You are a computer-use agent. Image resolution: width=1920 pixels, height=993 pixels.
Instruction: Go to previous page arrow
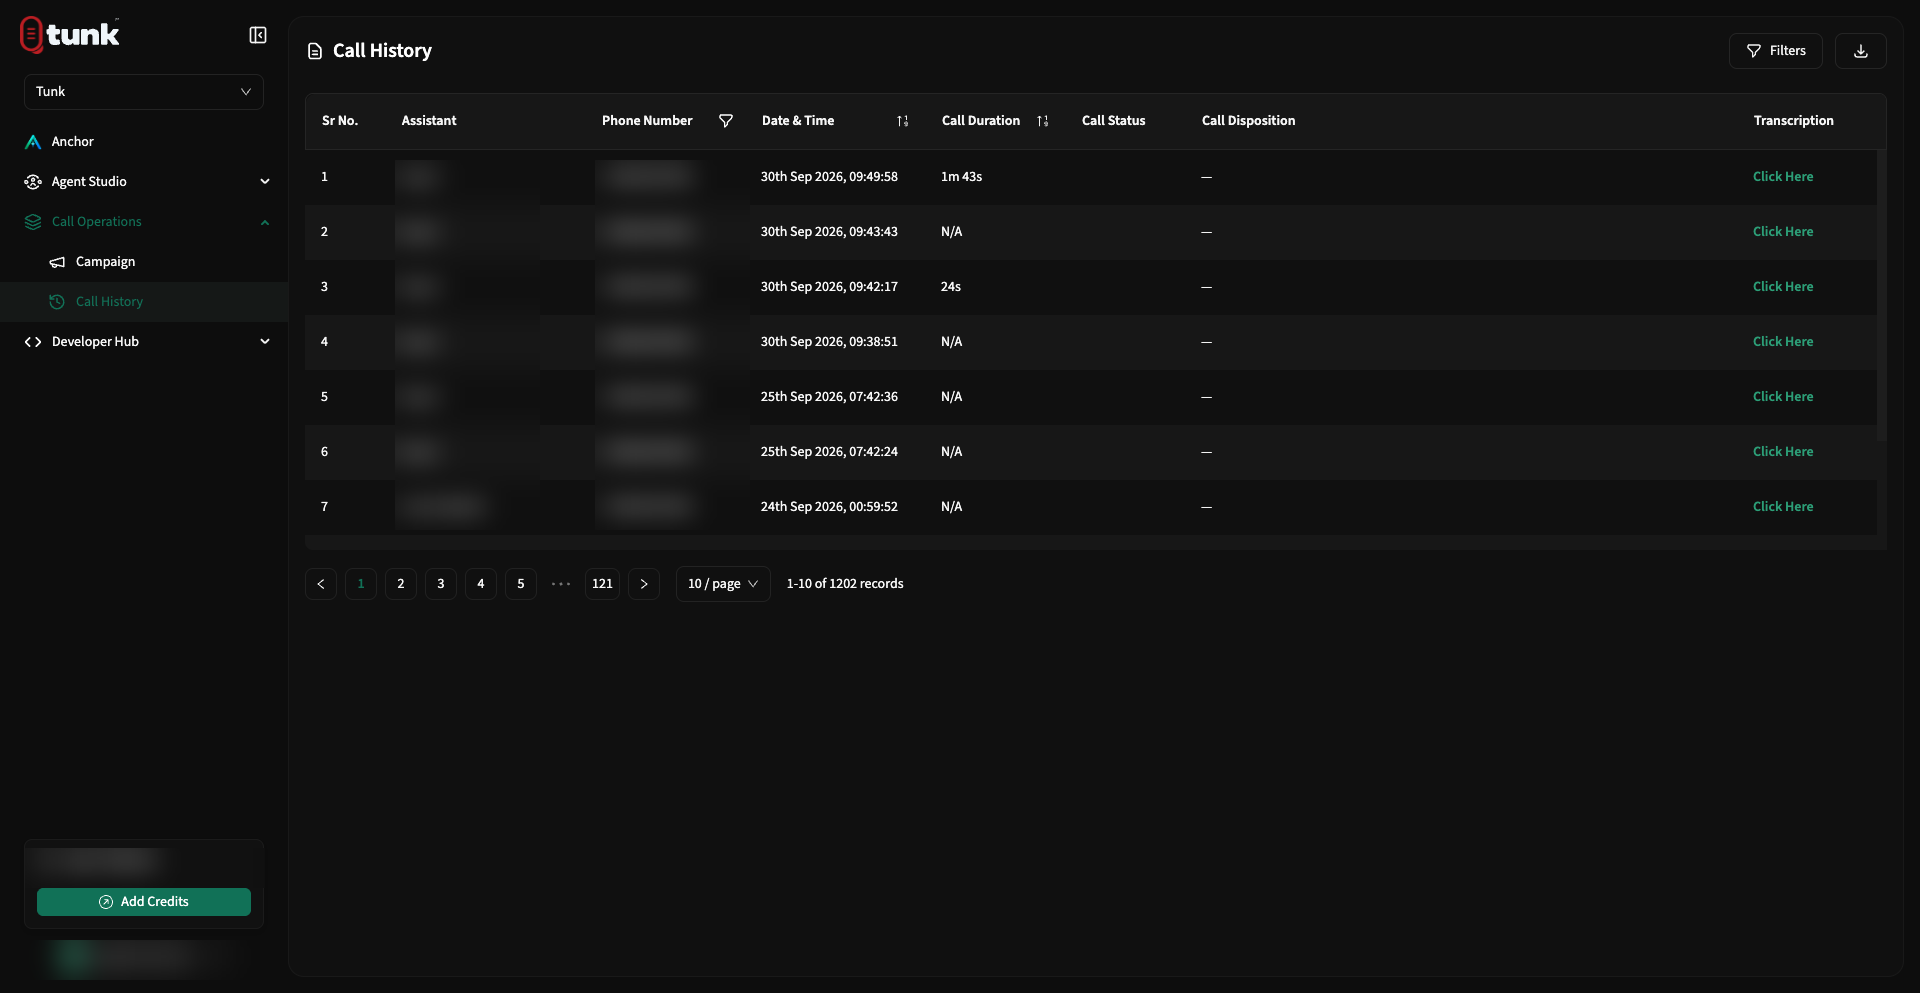click(x=321, y=584)
